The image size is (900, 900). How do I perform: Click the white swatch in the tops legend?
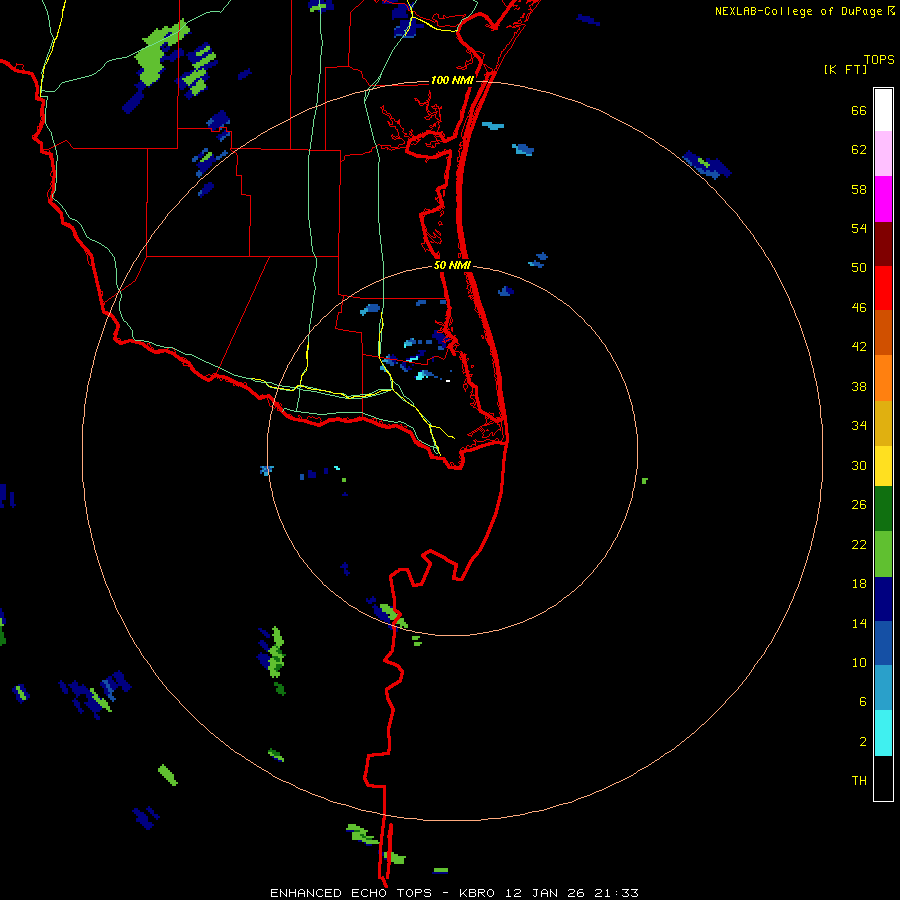[x=883, y=110]
